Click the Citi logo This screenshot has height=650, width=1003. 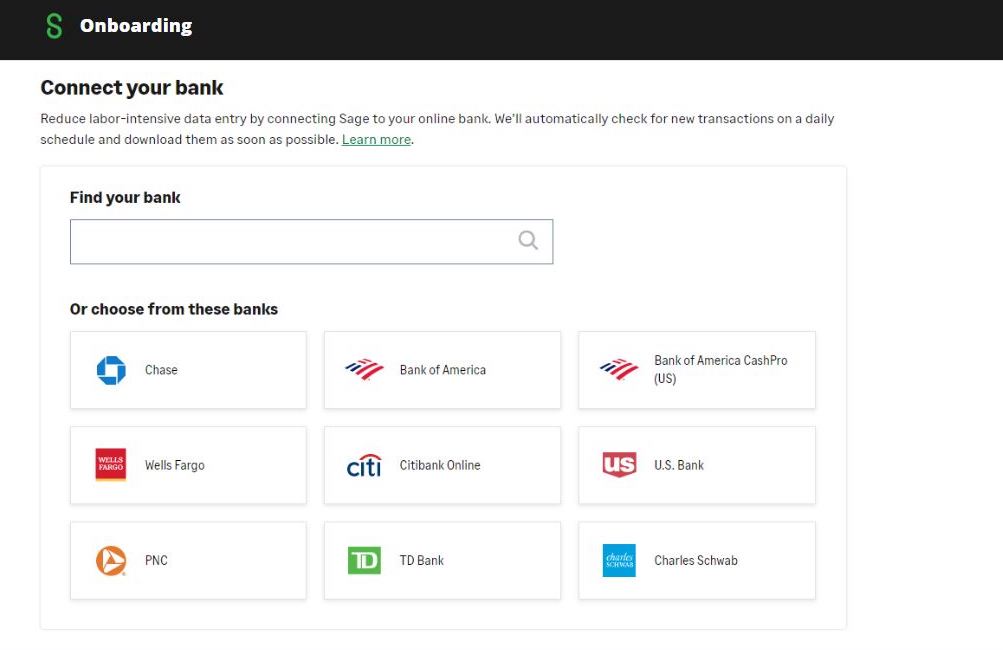(x=364, y=466)
